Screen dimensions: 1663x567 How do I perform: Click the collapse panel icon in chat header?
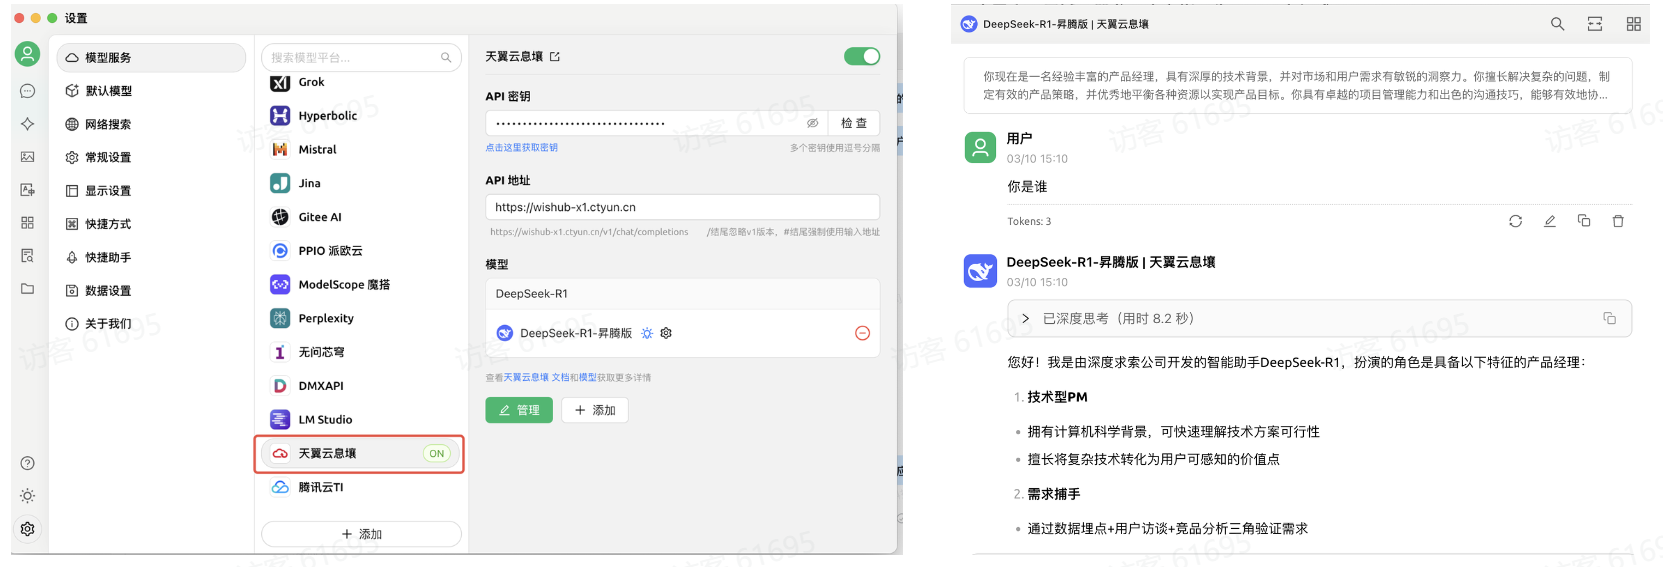pos(1595,24)
